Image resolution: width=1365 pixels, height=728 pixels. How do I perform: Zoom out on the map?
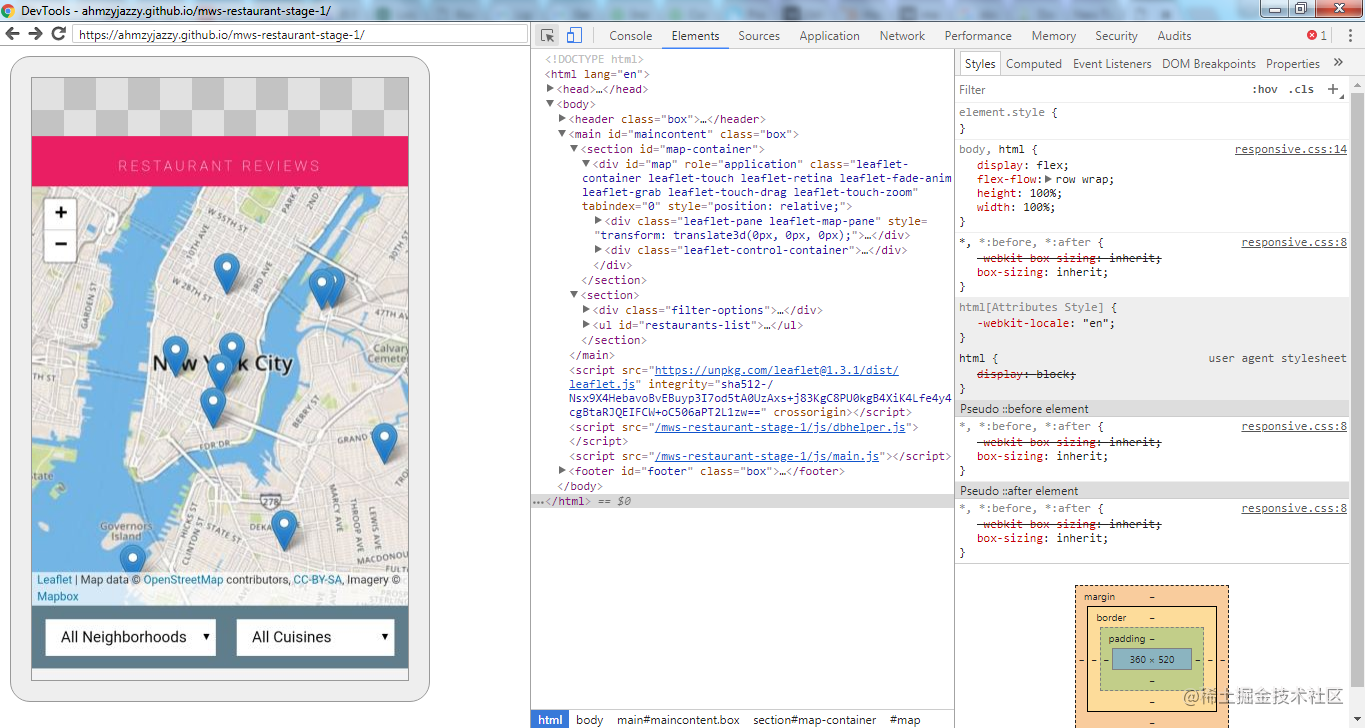click(x=61, y=244)
